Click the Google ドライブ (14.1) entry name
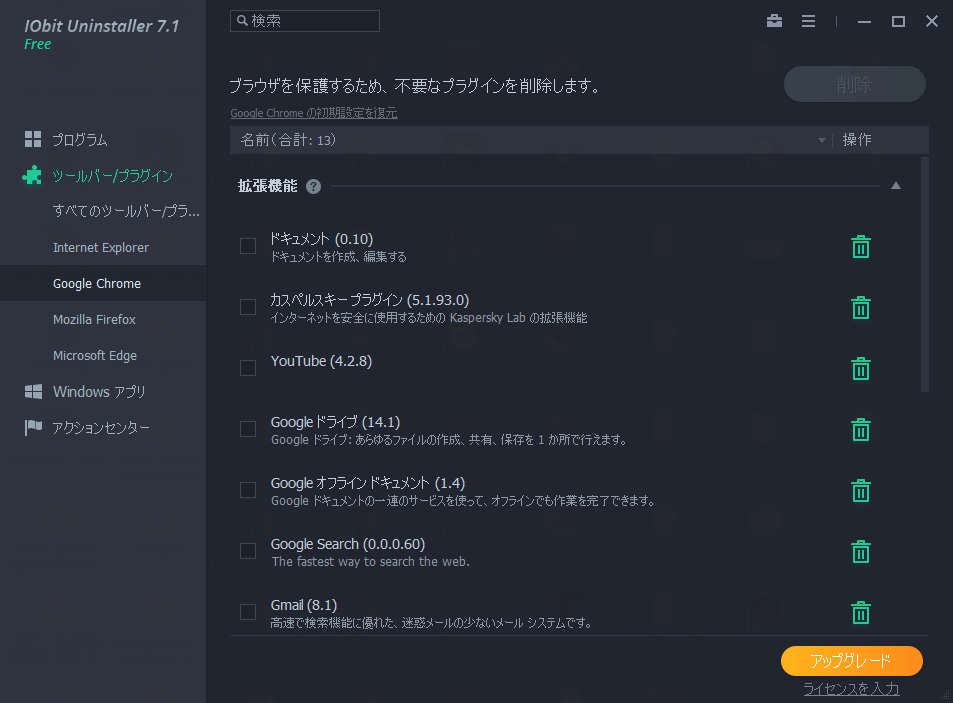 click(335, 422)
